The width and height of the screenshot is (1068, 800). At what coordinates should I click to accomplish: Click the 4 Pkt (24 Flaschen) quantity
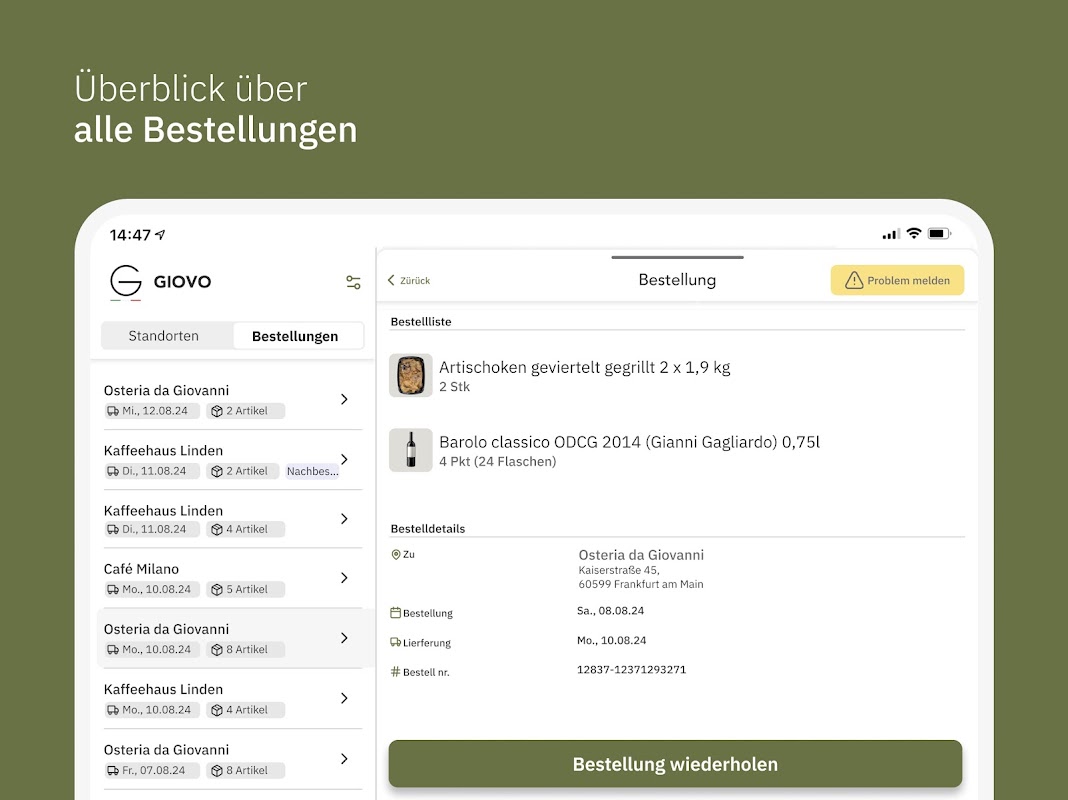pos(498,462)
